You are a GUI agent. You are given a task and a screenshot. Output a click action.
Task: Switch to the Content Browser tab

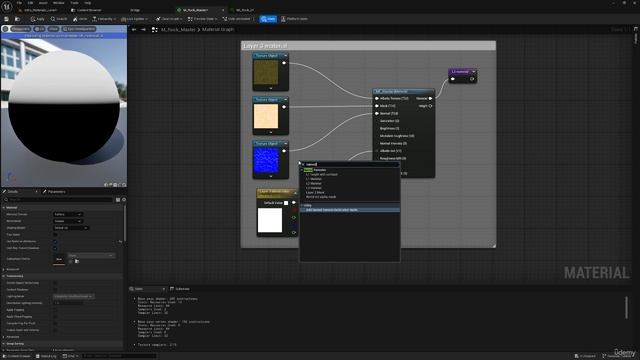pos(87,10)
